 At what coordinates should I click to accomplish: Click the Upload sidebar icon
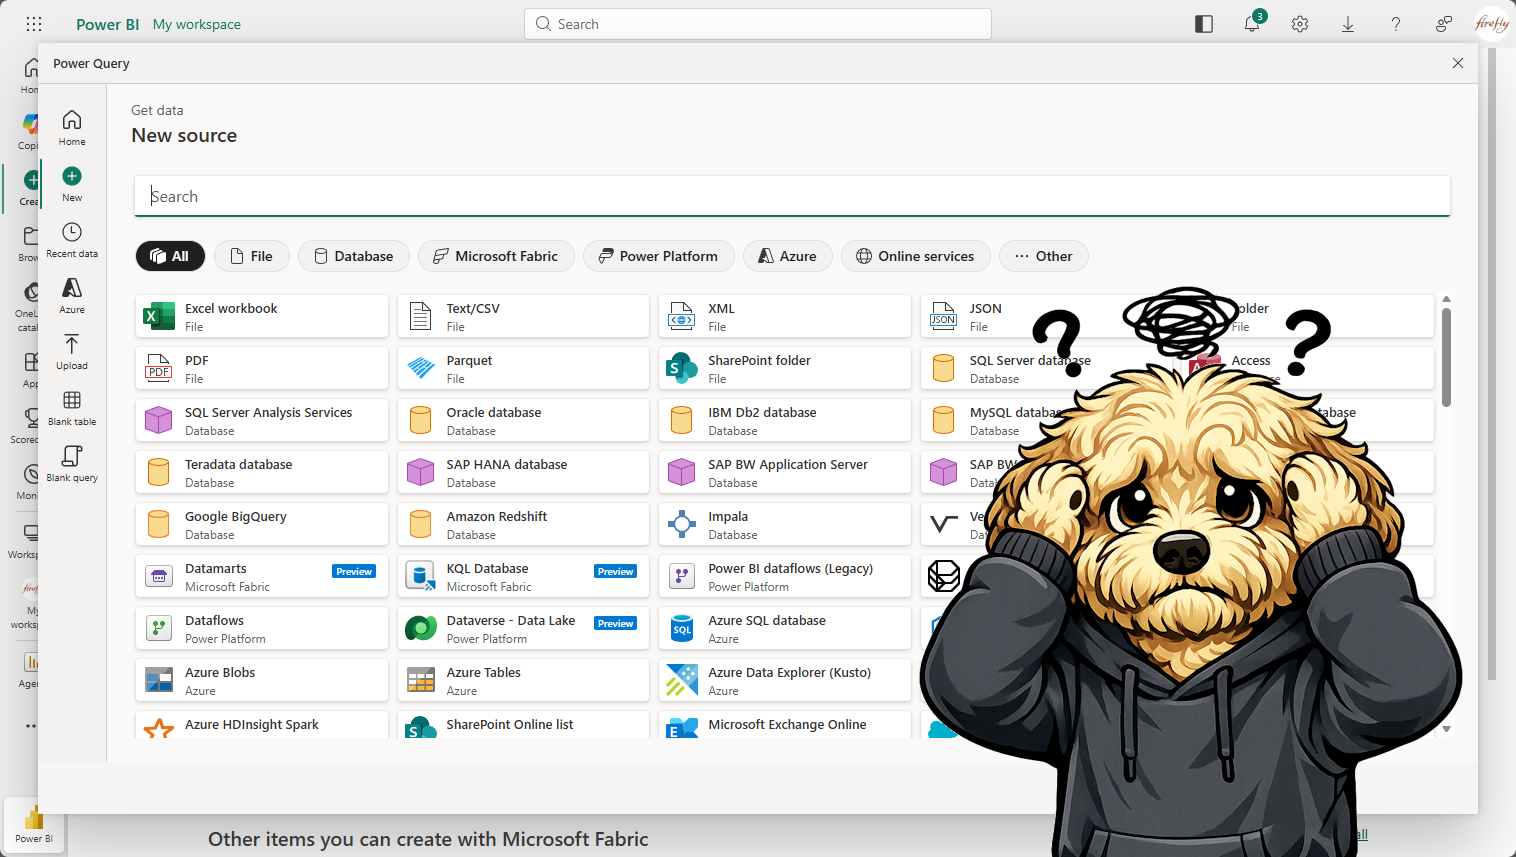click(x=72, y=351)
